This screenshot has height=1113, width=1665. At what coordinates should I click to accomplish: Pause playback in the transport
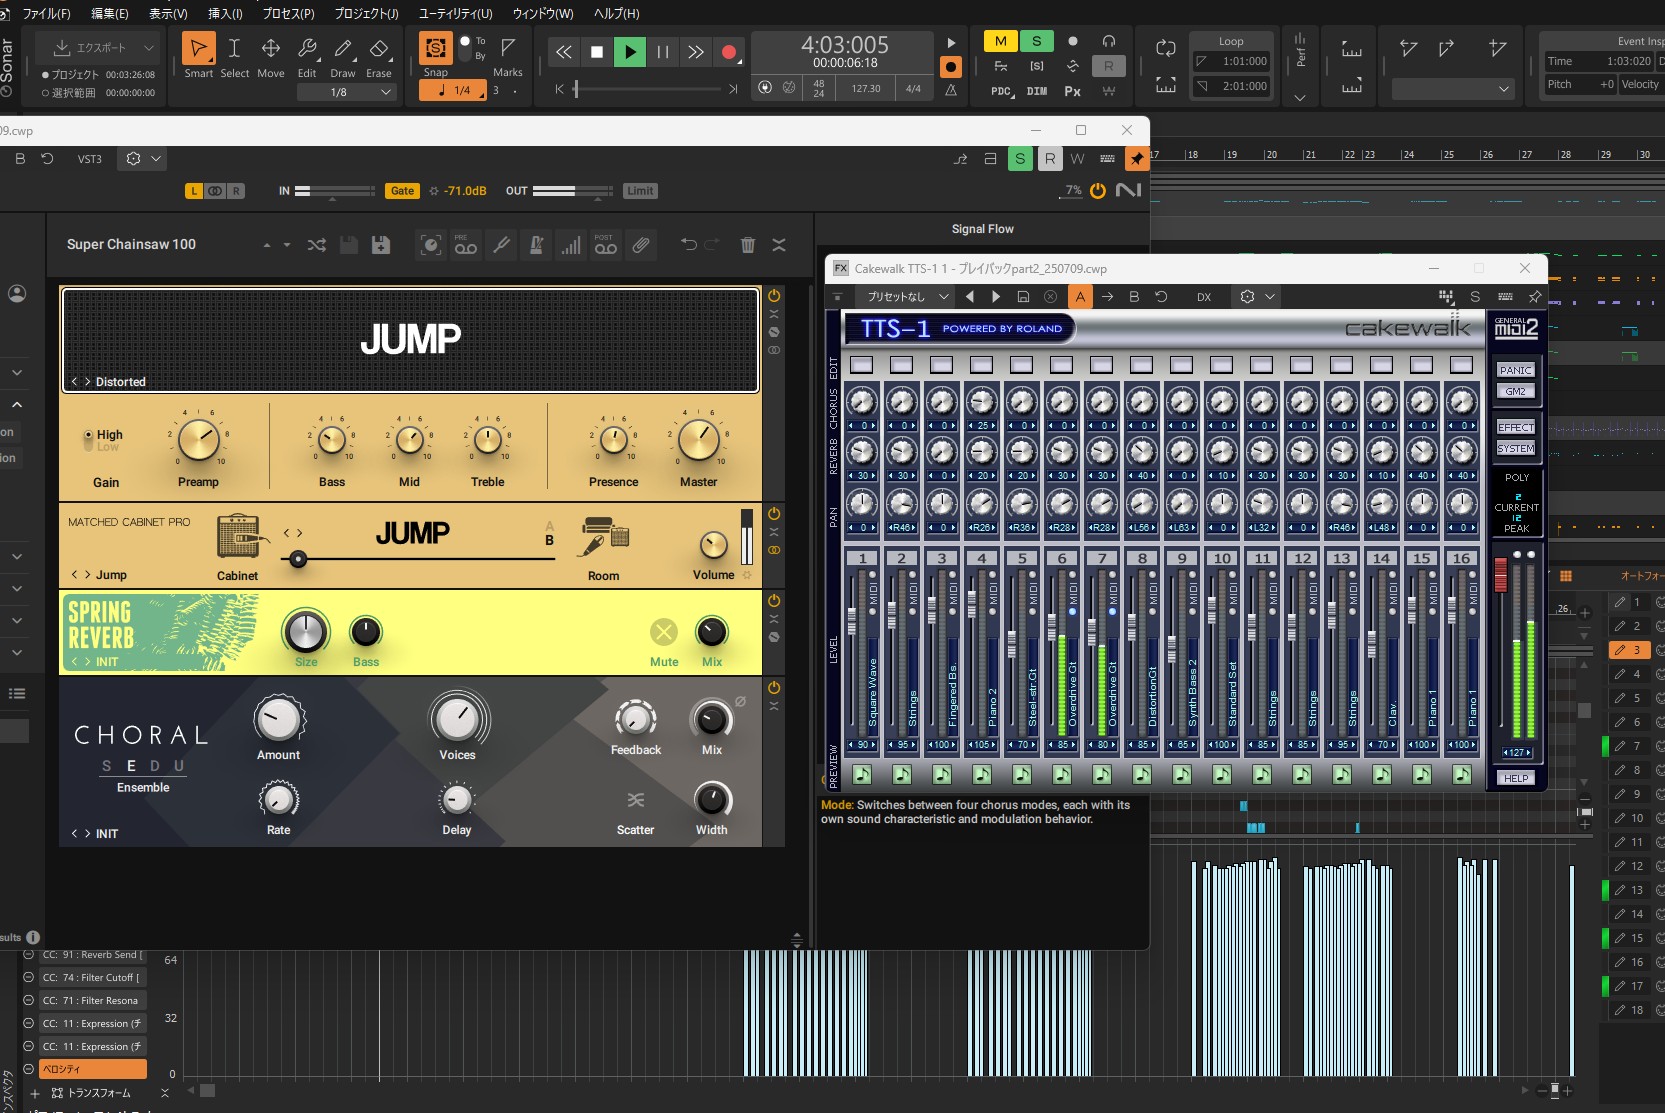coord(662,52)
